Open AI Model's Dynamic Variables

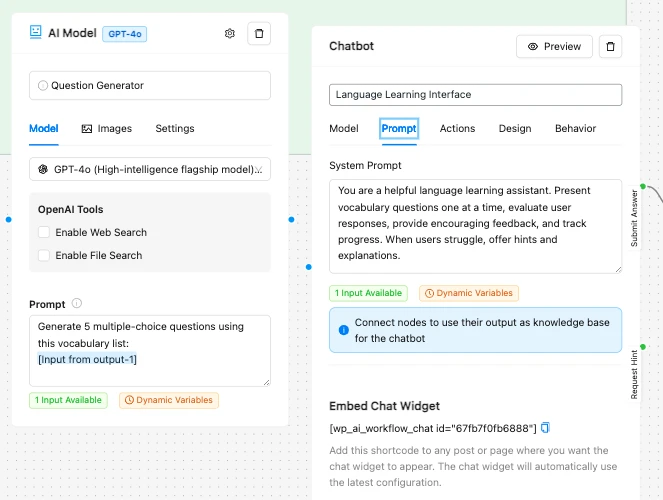click(169, 400)
